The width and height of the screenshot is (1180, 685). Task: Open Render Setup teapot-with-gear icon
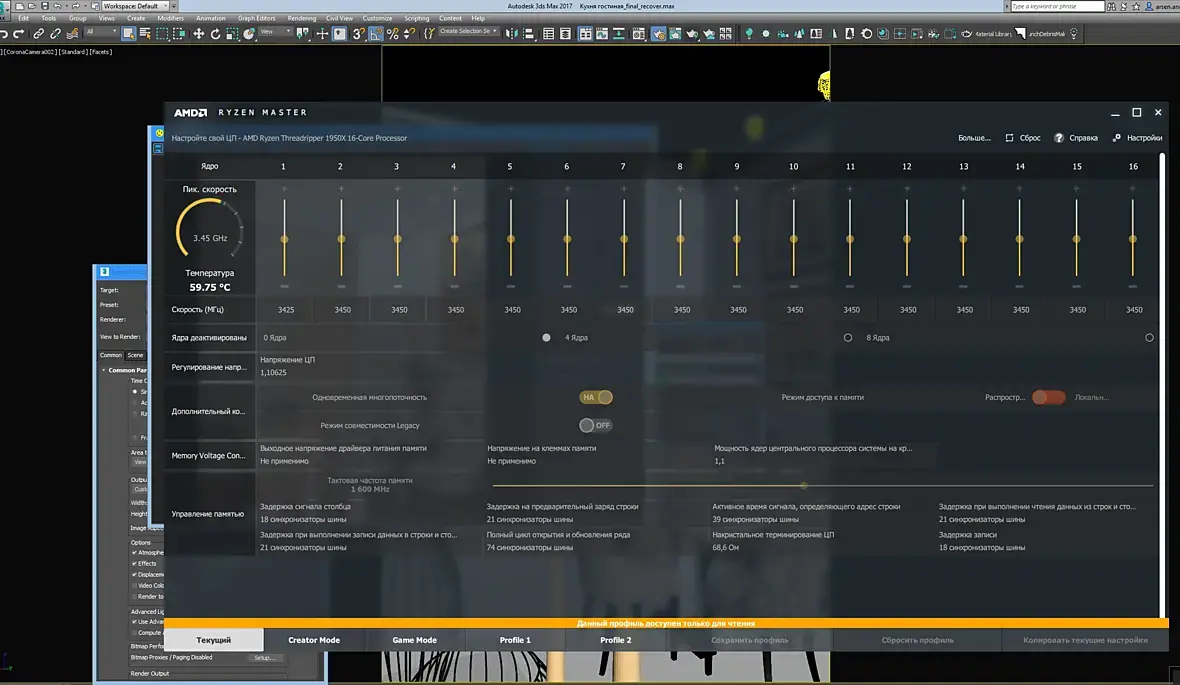click(658, 34)
